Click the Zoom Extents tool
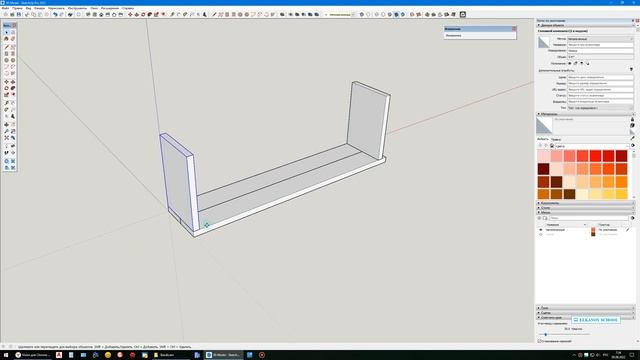 pos(7,138)
